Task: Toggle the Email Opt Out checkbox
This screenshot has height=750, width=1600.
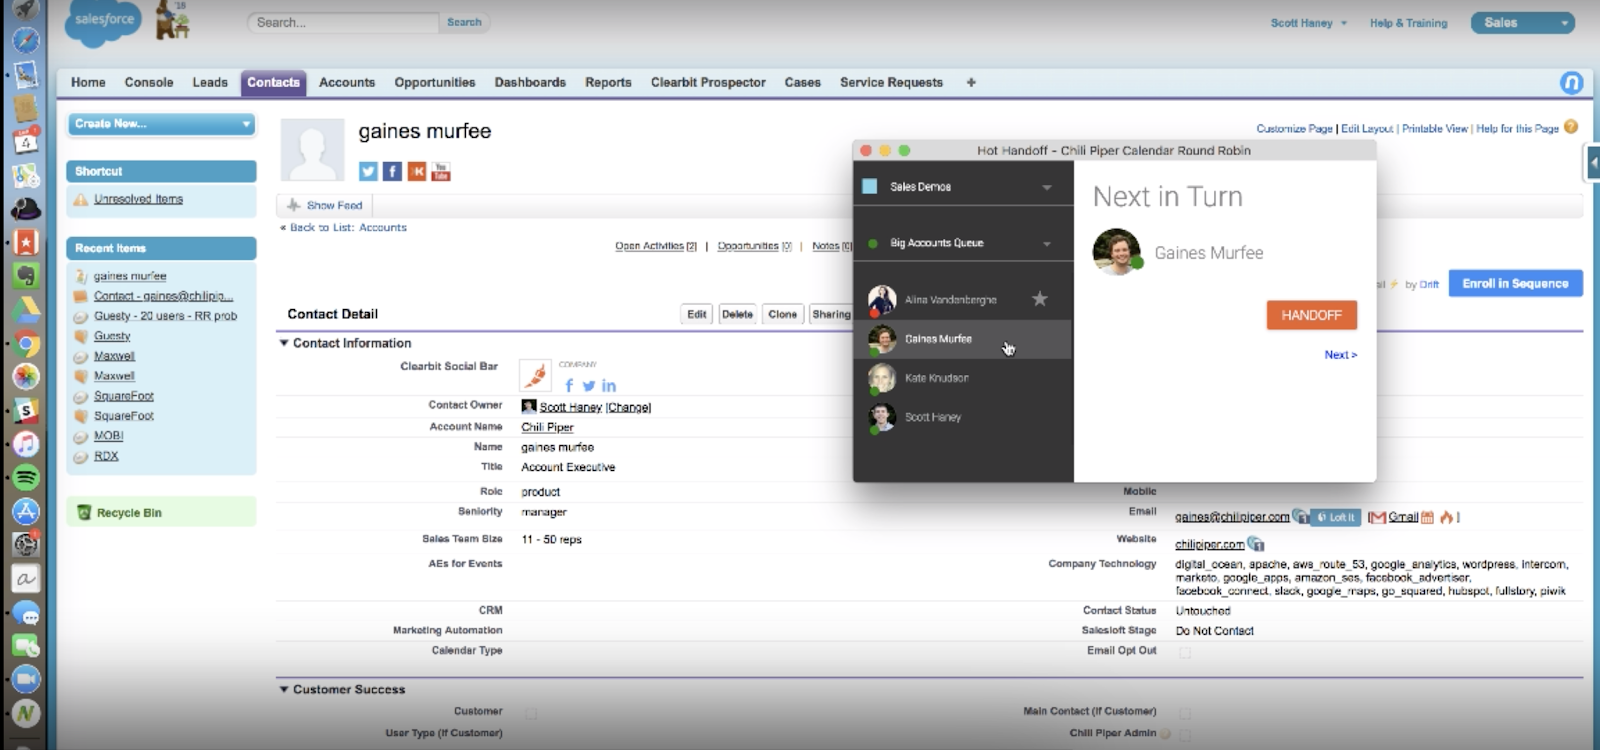Action: click(1185, 652)
